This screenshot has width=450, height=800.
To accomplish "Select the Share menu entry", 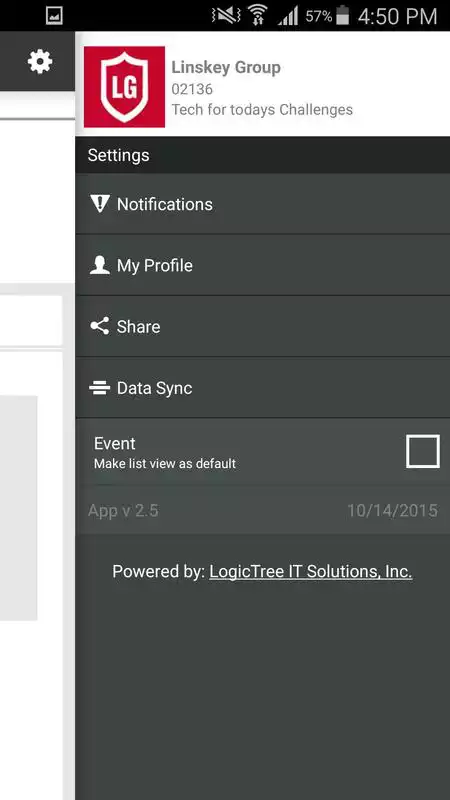I will [263, 327].
